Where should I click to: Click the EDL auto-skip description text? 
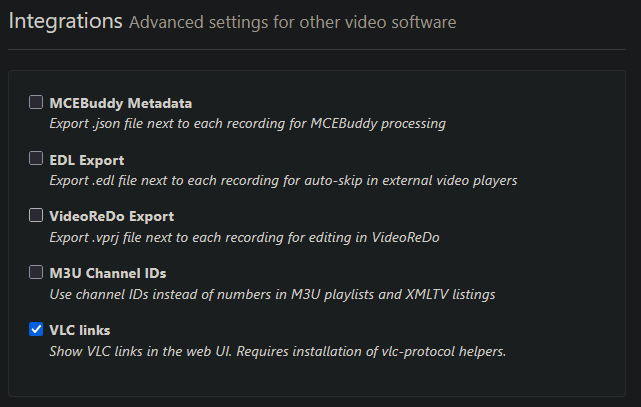(283, 181)
